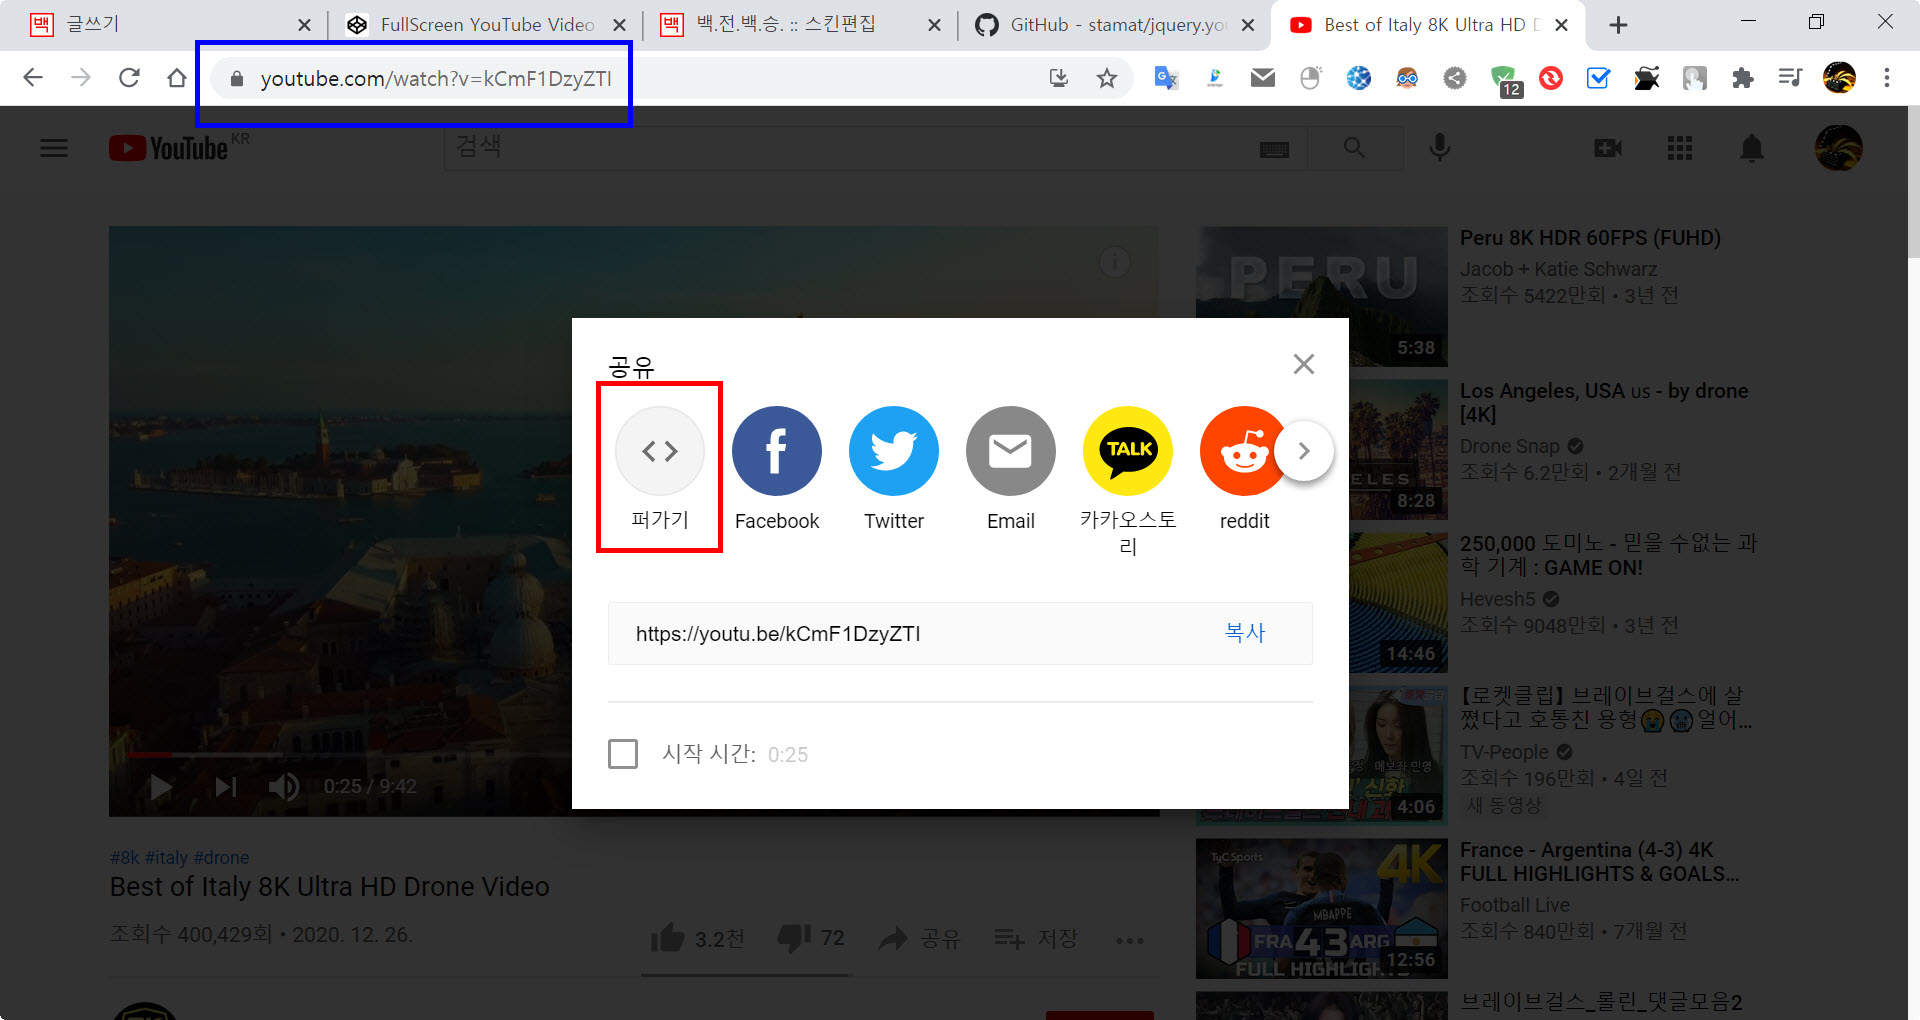Skip to the next video
This screenshot has height=1020, width=1920.
(x=226, y=787)
